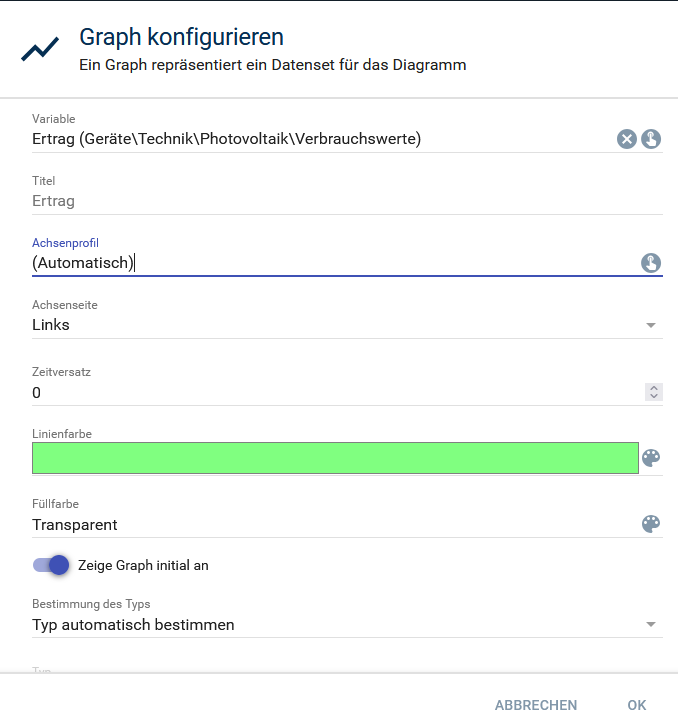The image size is (678, 724).
Task: Increase Zeitversatz with up arrow
Action: tap(654, 388)
